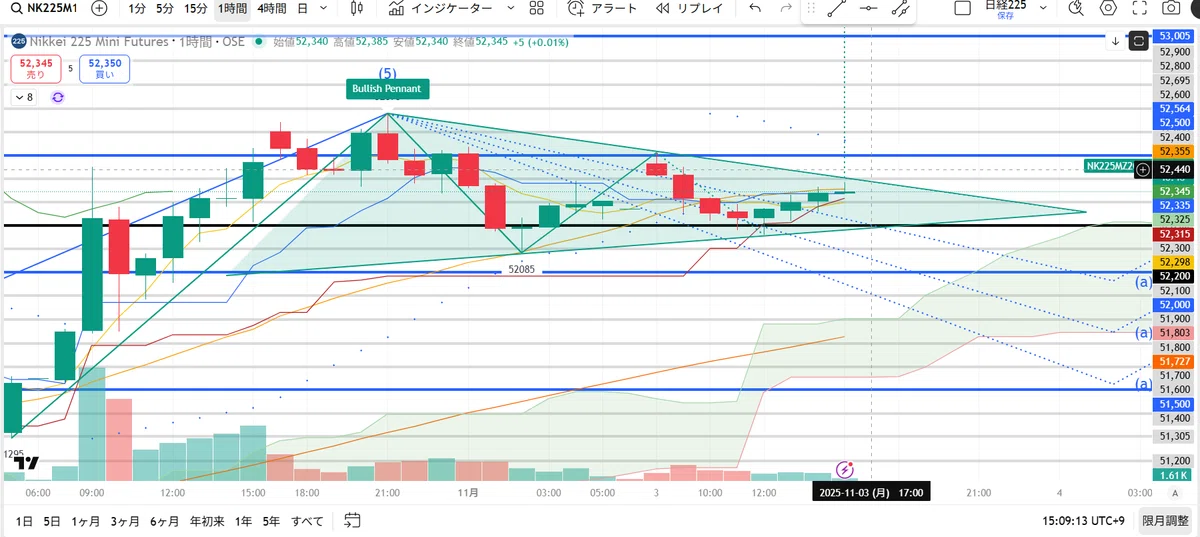This screenshot has height=537, width=1200.
Task: Click the 53,005 price label
Action: pos(1173,36)
